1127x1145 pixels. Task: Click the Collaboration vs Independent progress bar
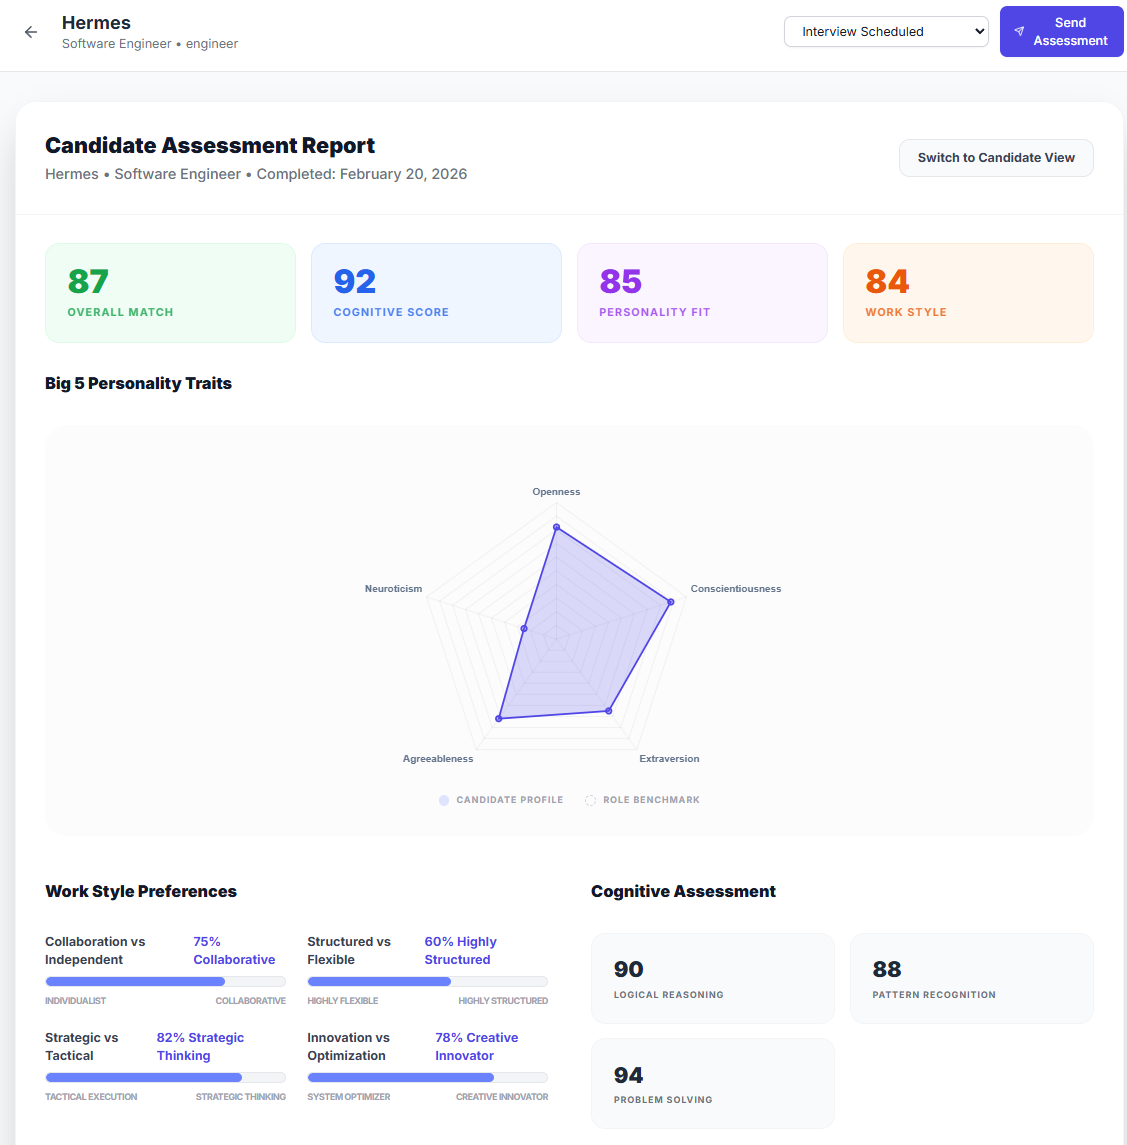166,981
